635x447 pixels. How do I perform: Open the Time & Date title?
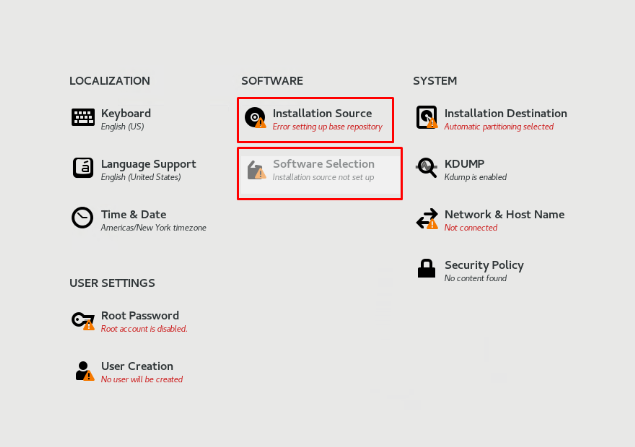coord(134,214)
